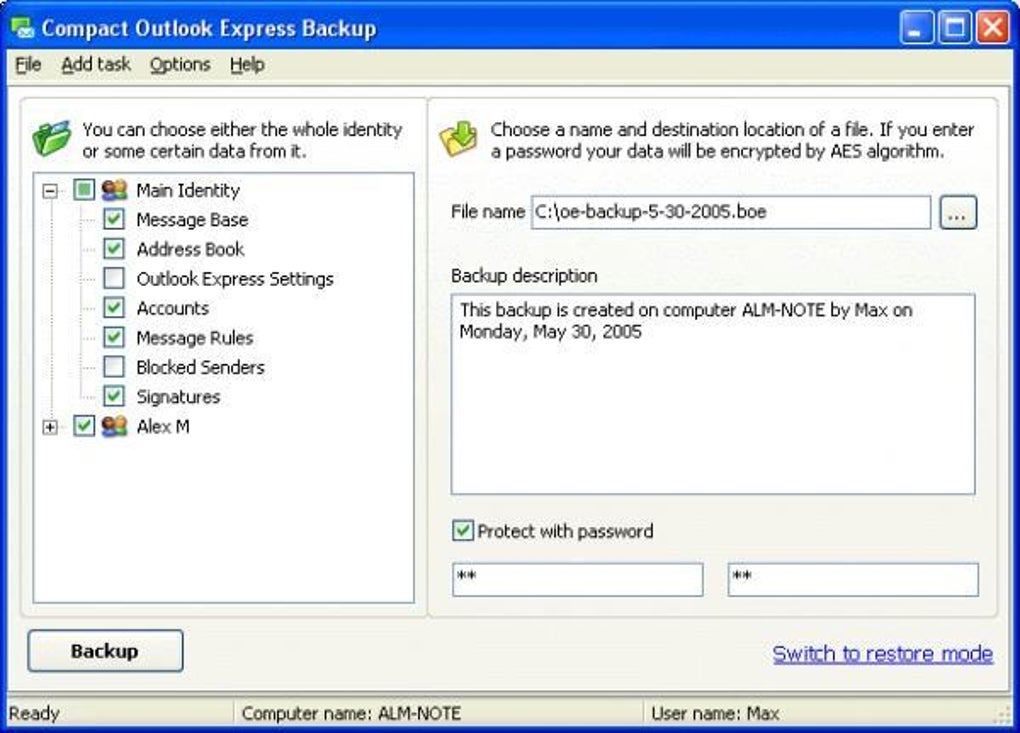Click Switch to restore mode link
Viewport: 1020px width, 733px height.
pos(883,653)
